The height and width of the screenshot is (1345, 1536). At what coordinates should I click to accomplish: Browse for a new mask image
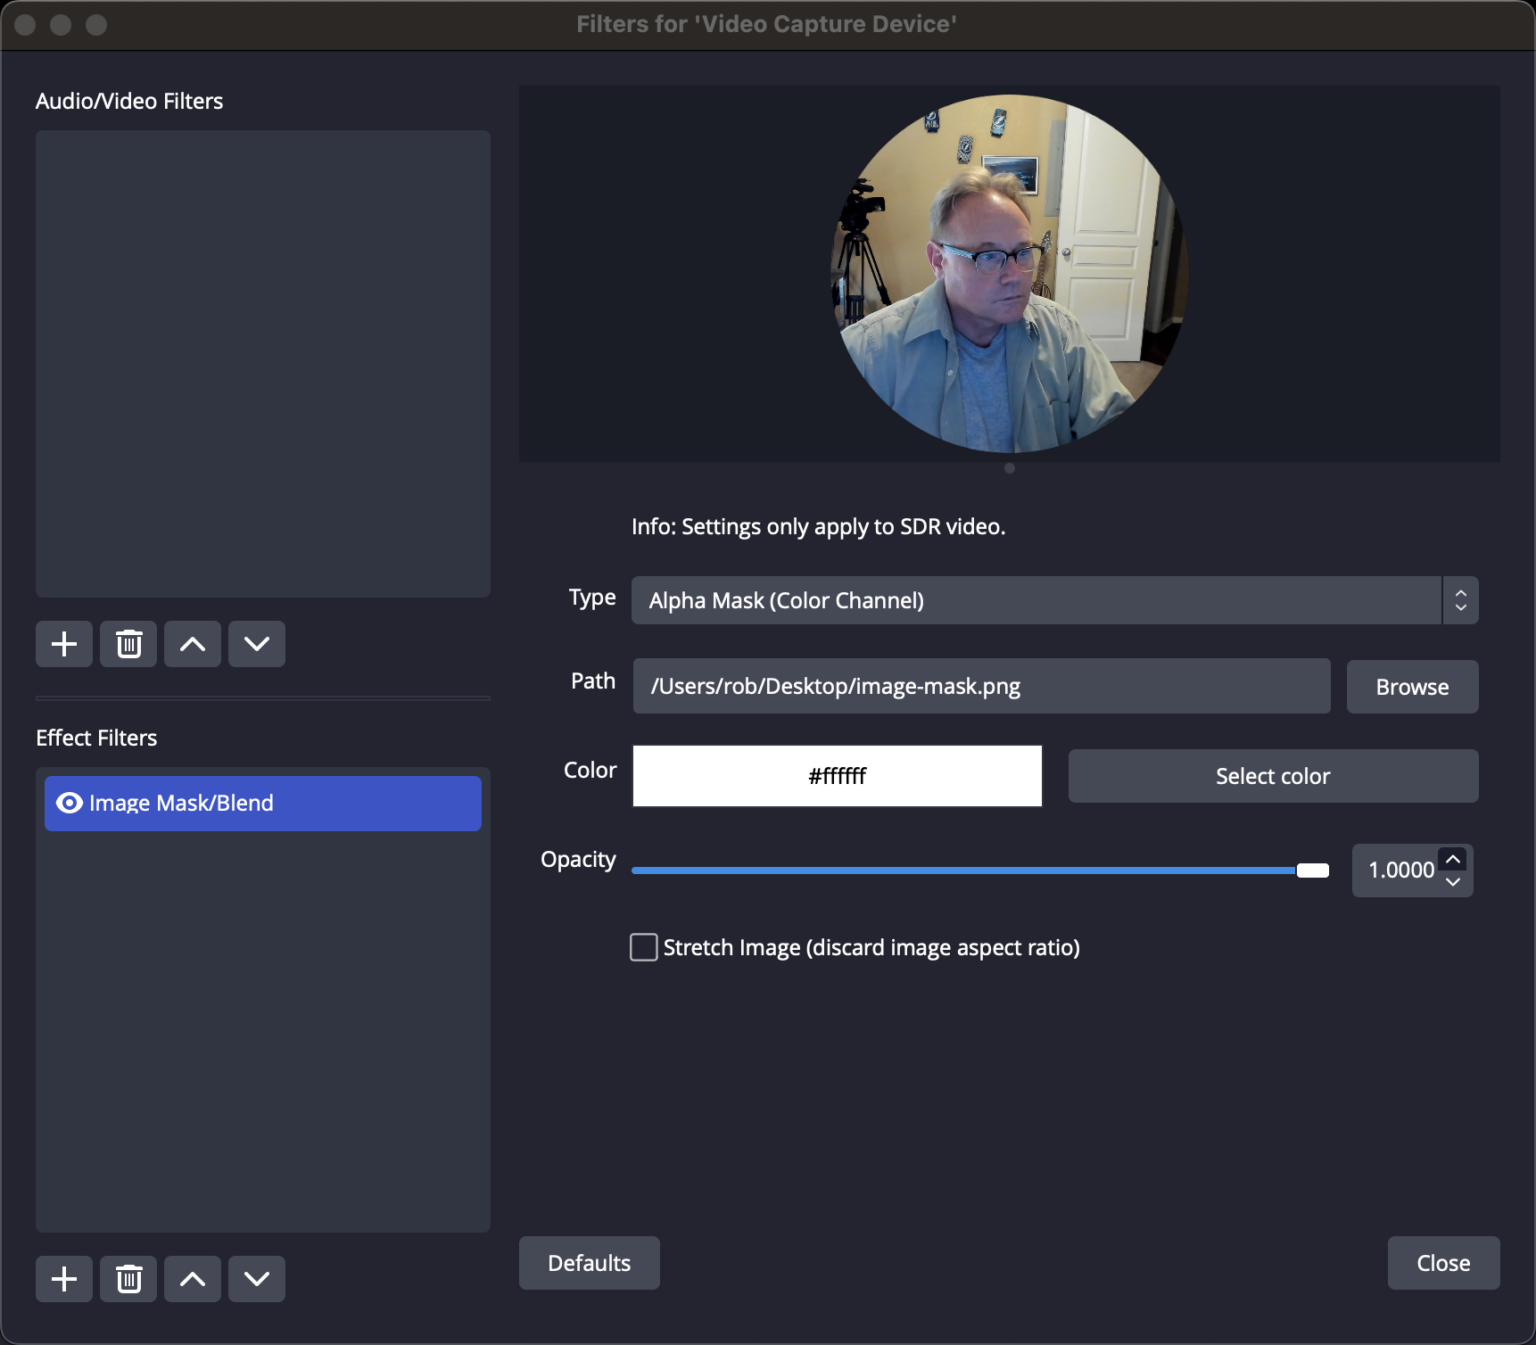click(1411, 686)
